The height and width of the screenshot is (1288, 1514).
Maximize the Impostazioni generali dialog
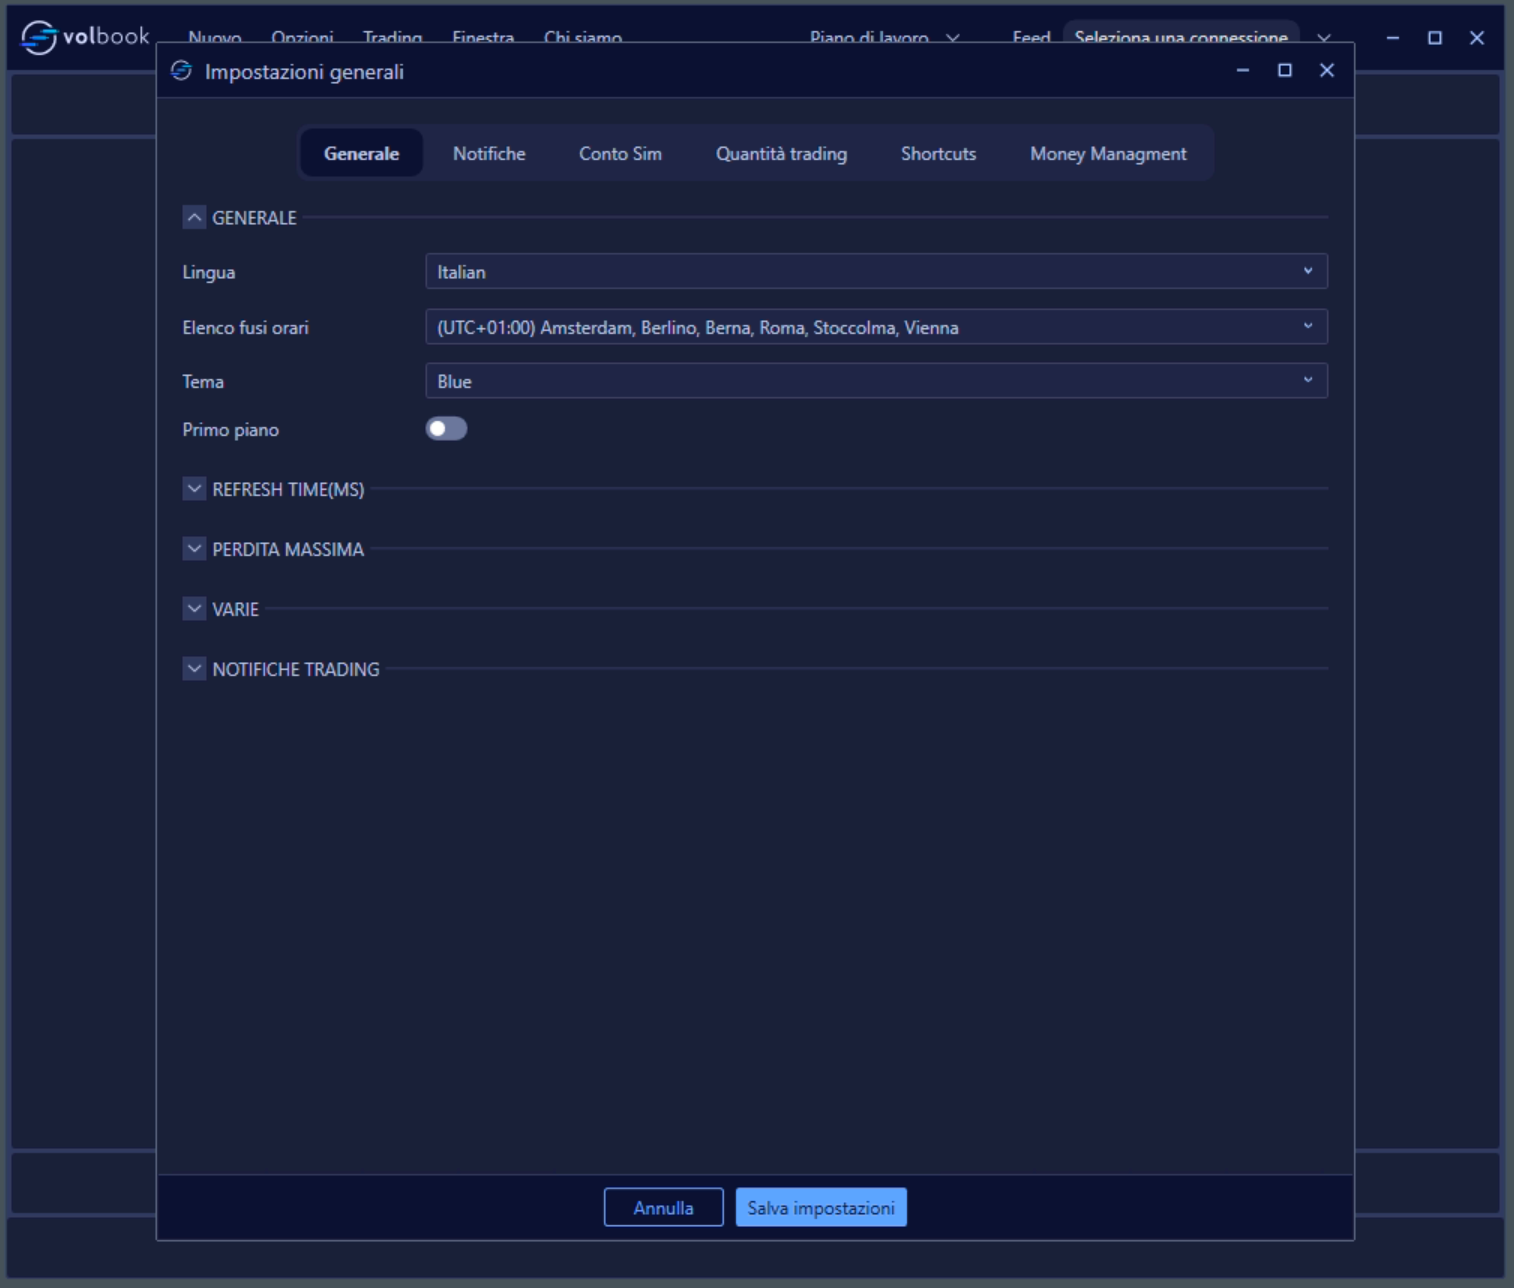pos(1285,70)
